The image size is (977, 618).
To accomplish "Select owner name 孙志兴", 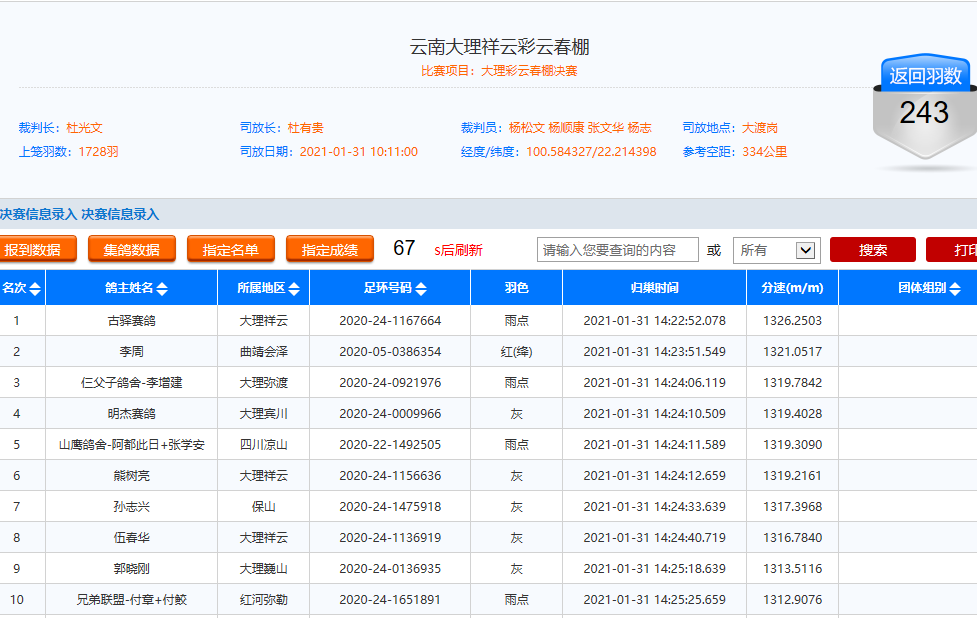I will [131, 506].
